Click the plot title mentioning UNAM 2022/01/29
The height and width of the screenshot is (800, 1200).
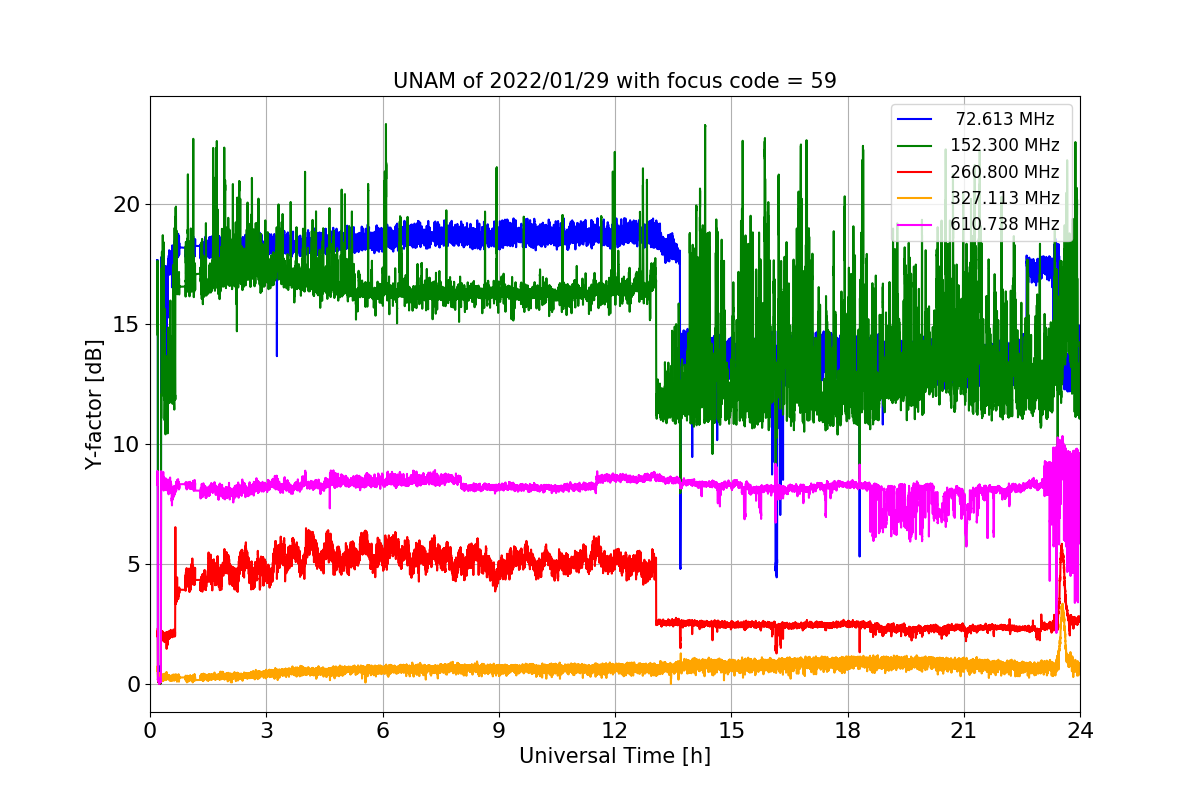tap(615, 81)
